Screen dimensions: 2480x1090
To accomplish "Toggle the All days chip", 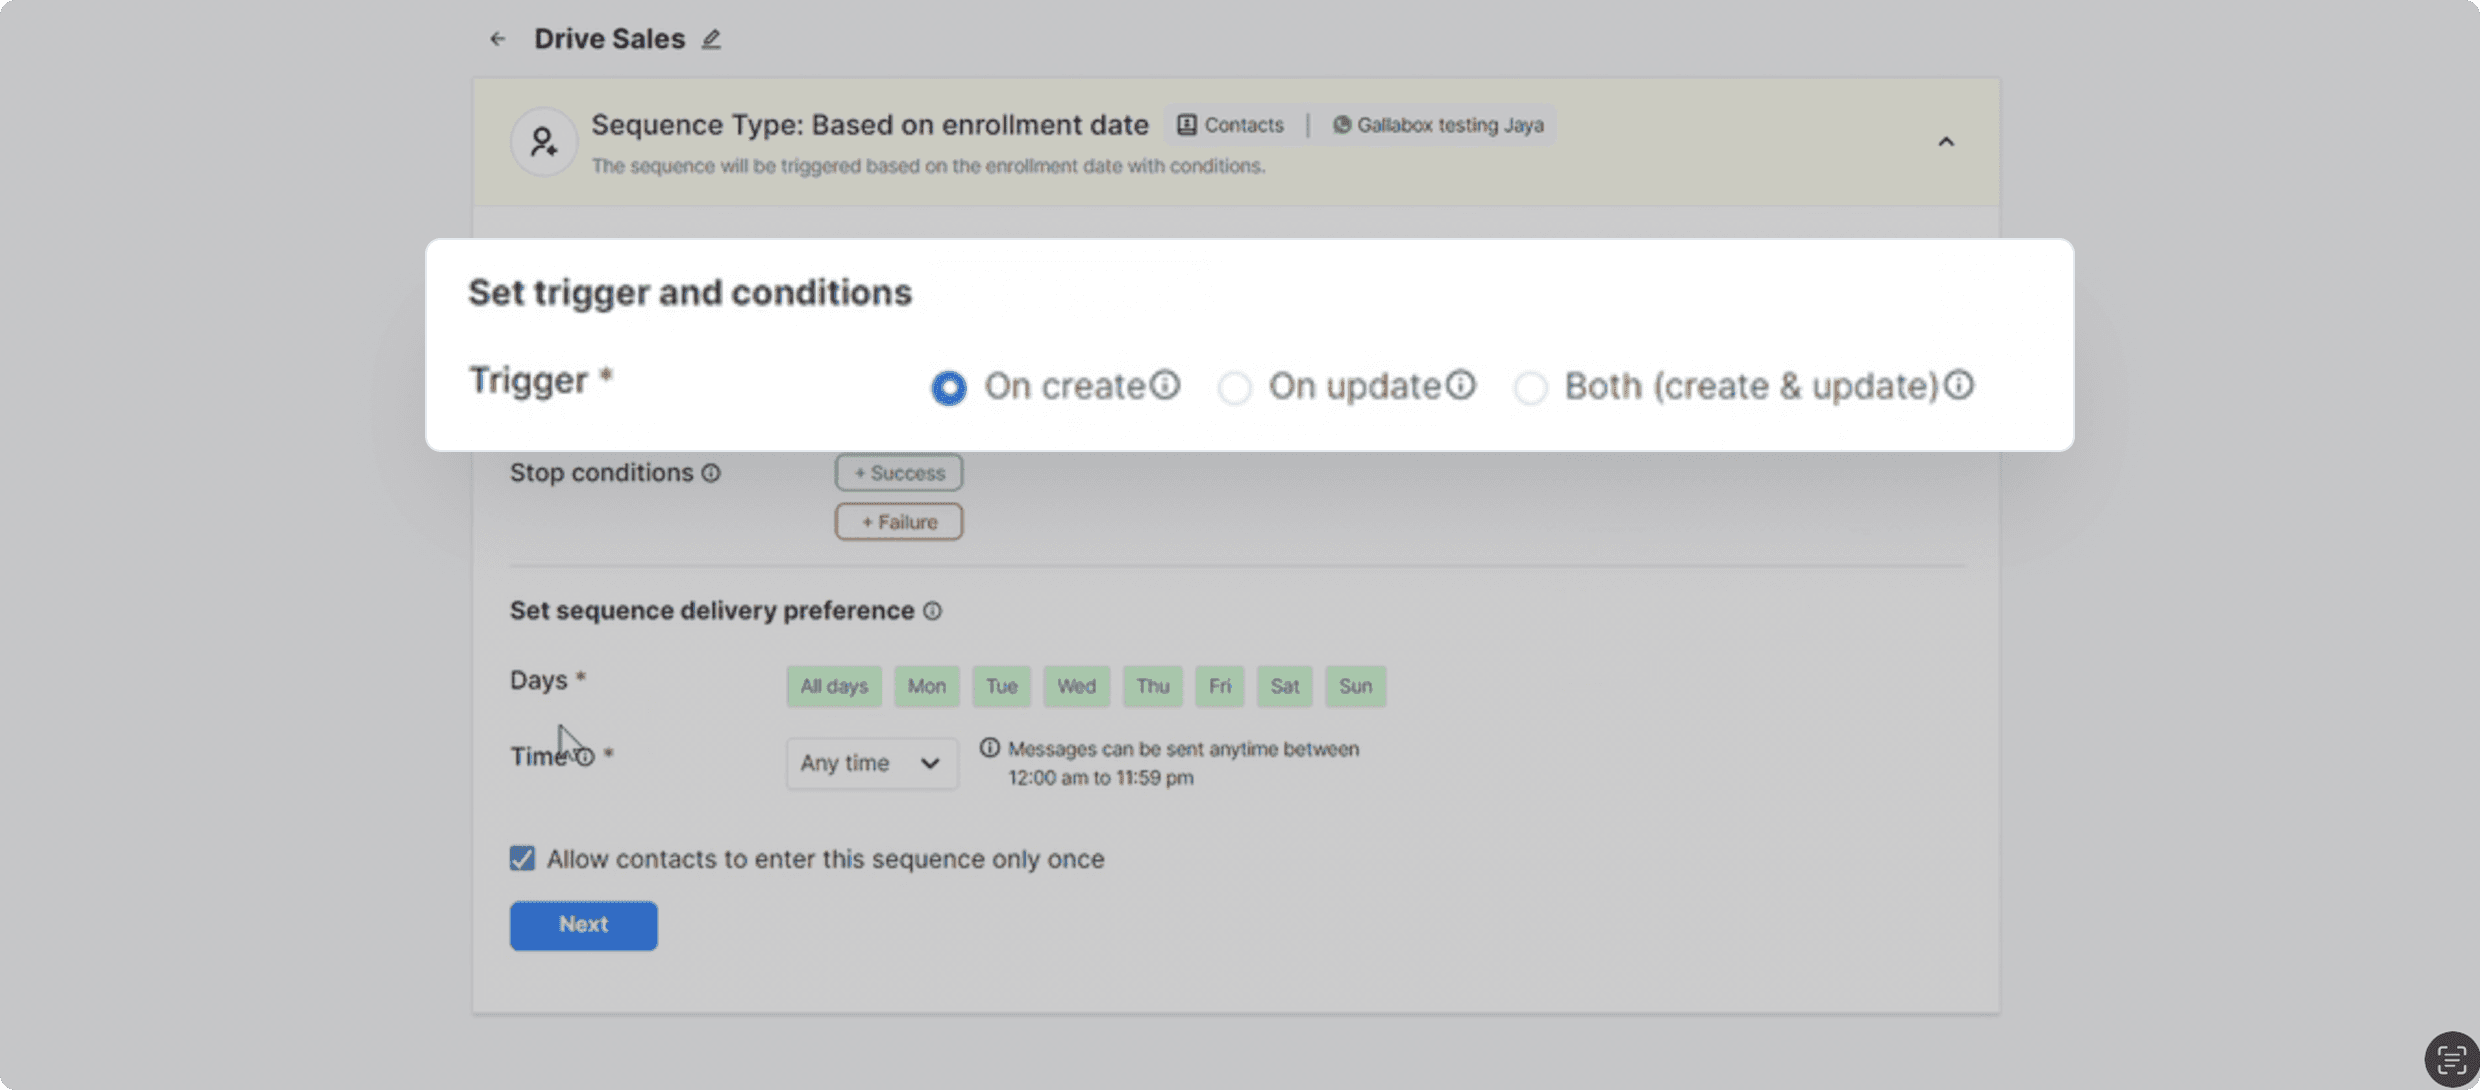I will coord(833,686).
